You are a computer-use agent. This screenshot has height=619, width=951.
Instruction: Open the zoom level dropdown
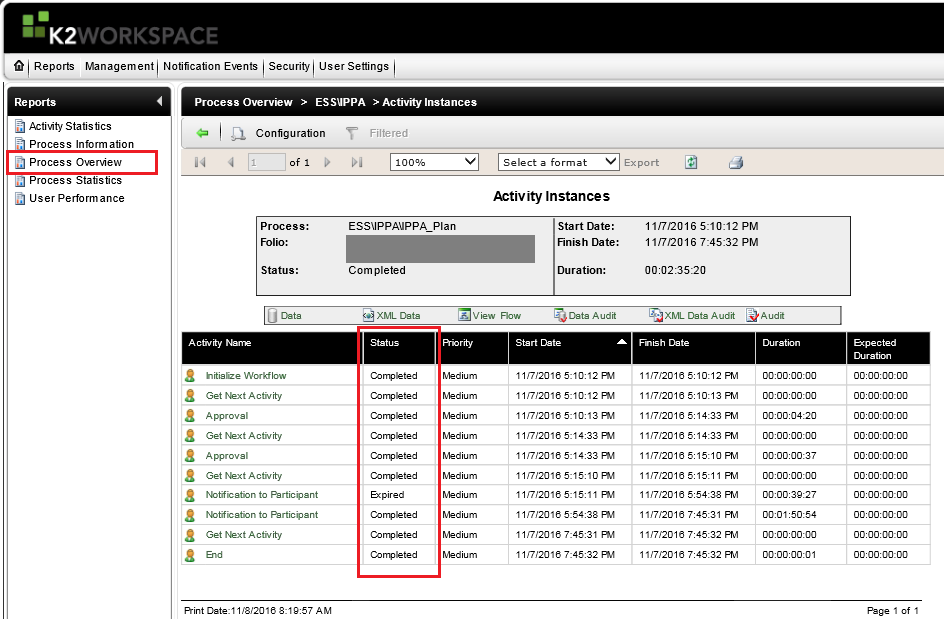coord(433,162)
